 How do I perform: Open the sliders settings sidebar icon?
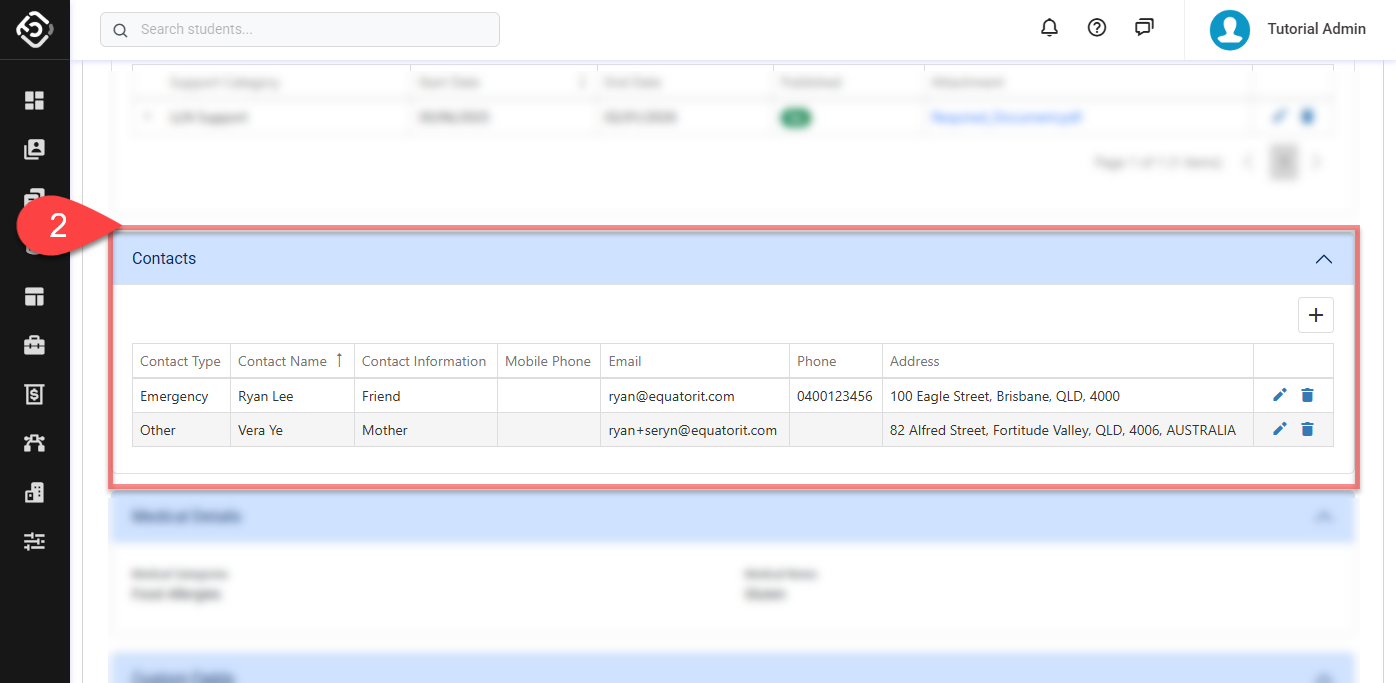pos(35,541)
